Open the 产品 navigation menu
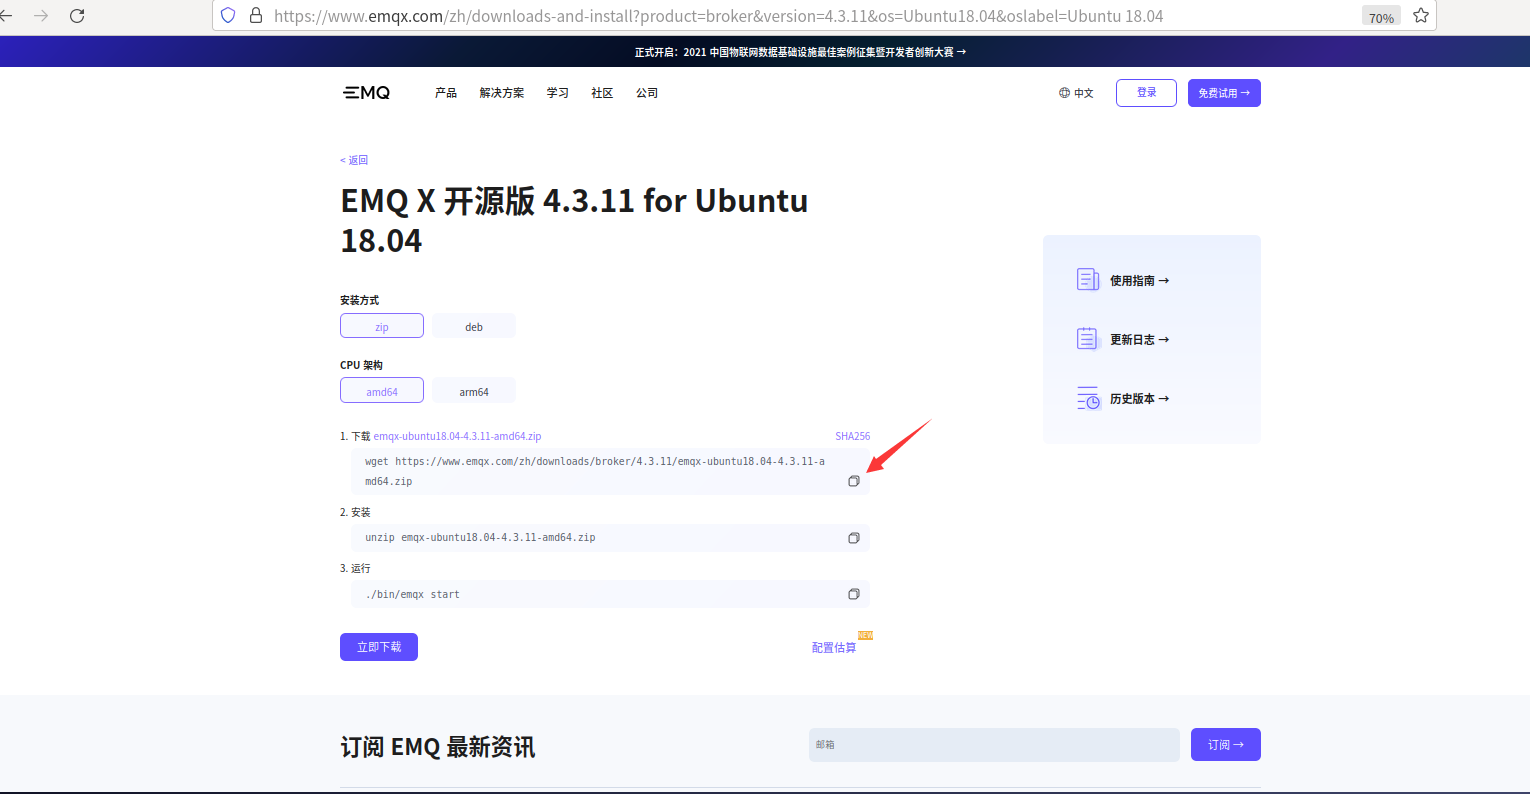Screen dimensions: 1530x794 [x=446, y=93]
